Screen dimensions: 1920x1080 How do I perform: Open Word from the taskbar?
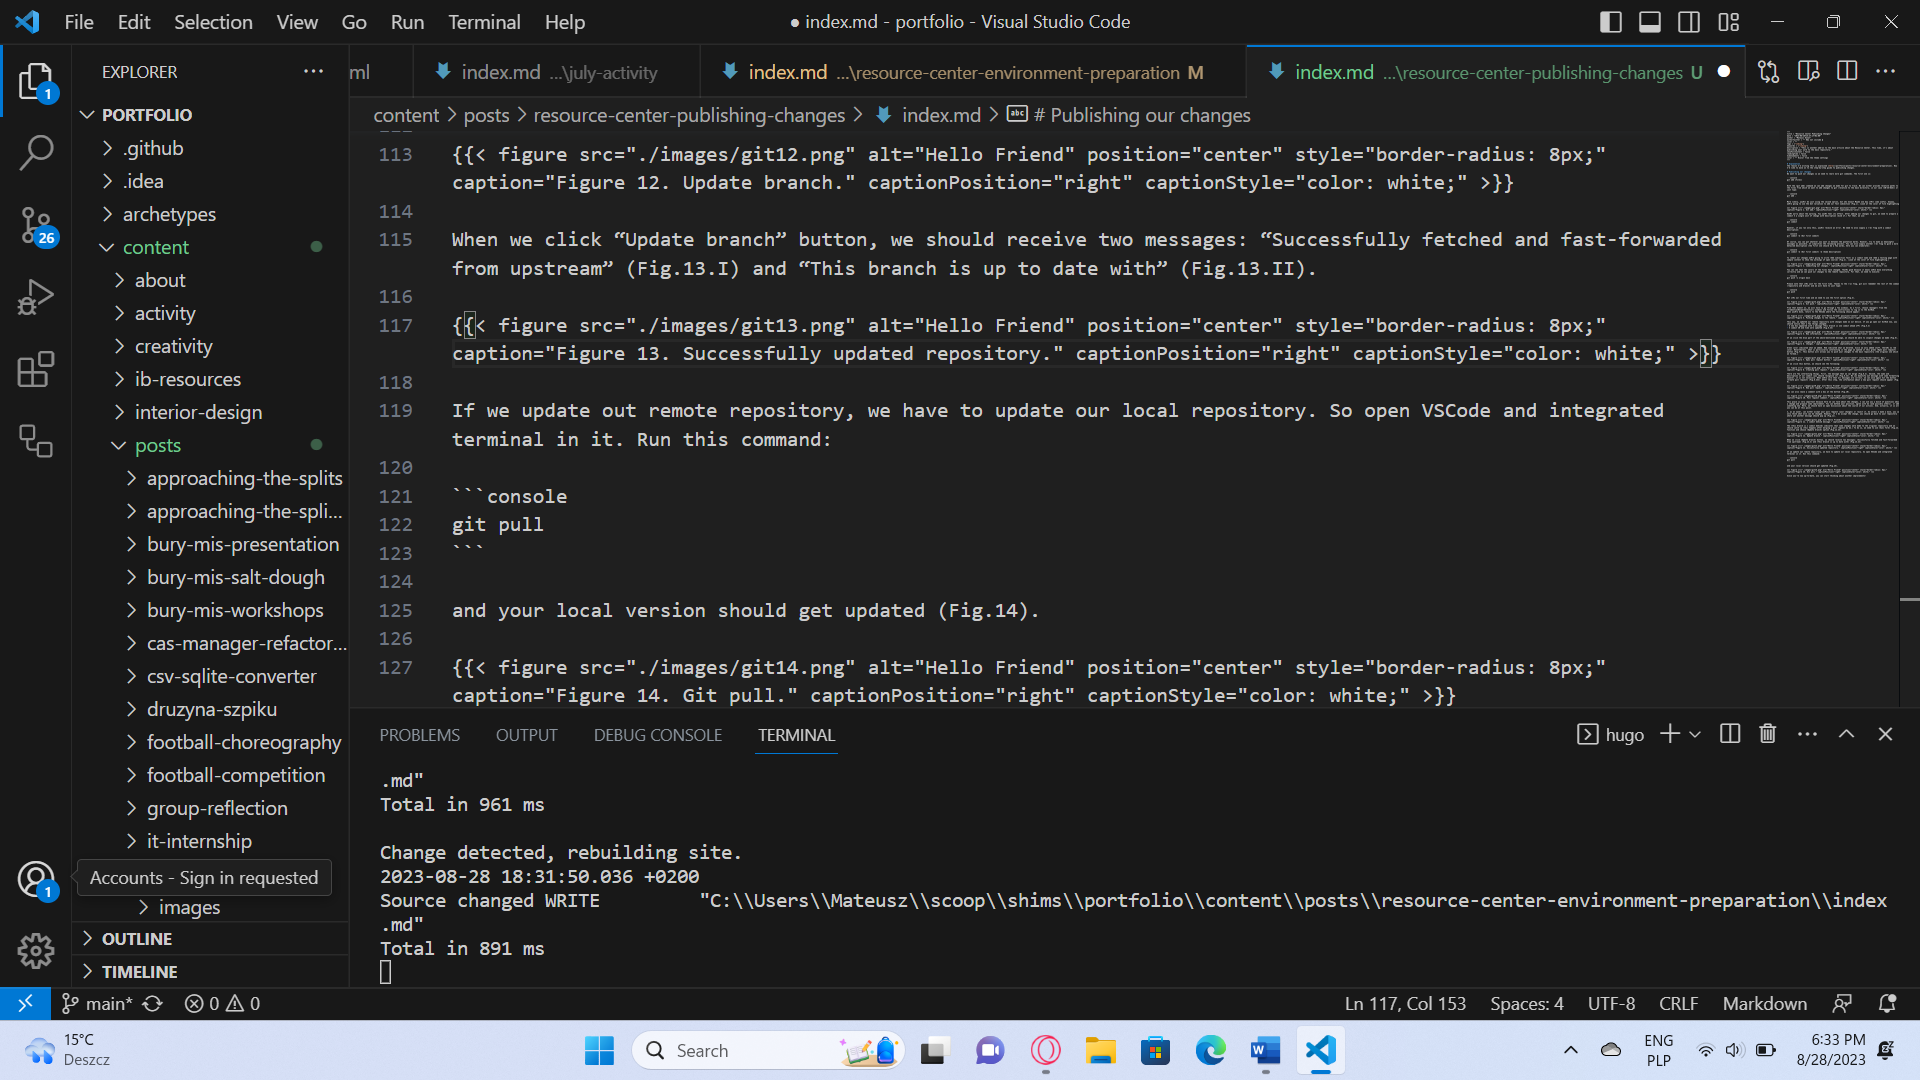(1265, 1050)
